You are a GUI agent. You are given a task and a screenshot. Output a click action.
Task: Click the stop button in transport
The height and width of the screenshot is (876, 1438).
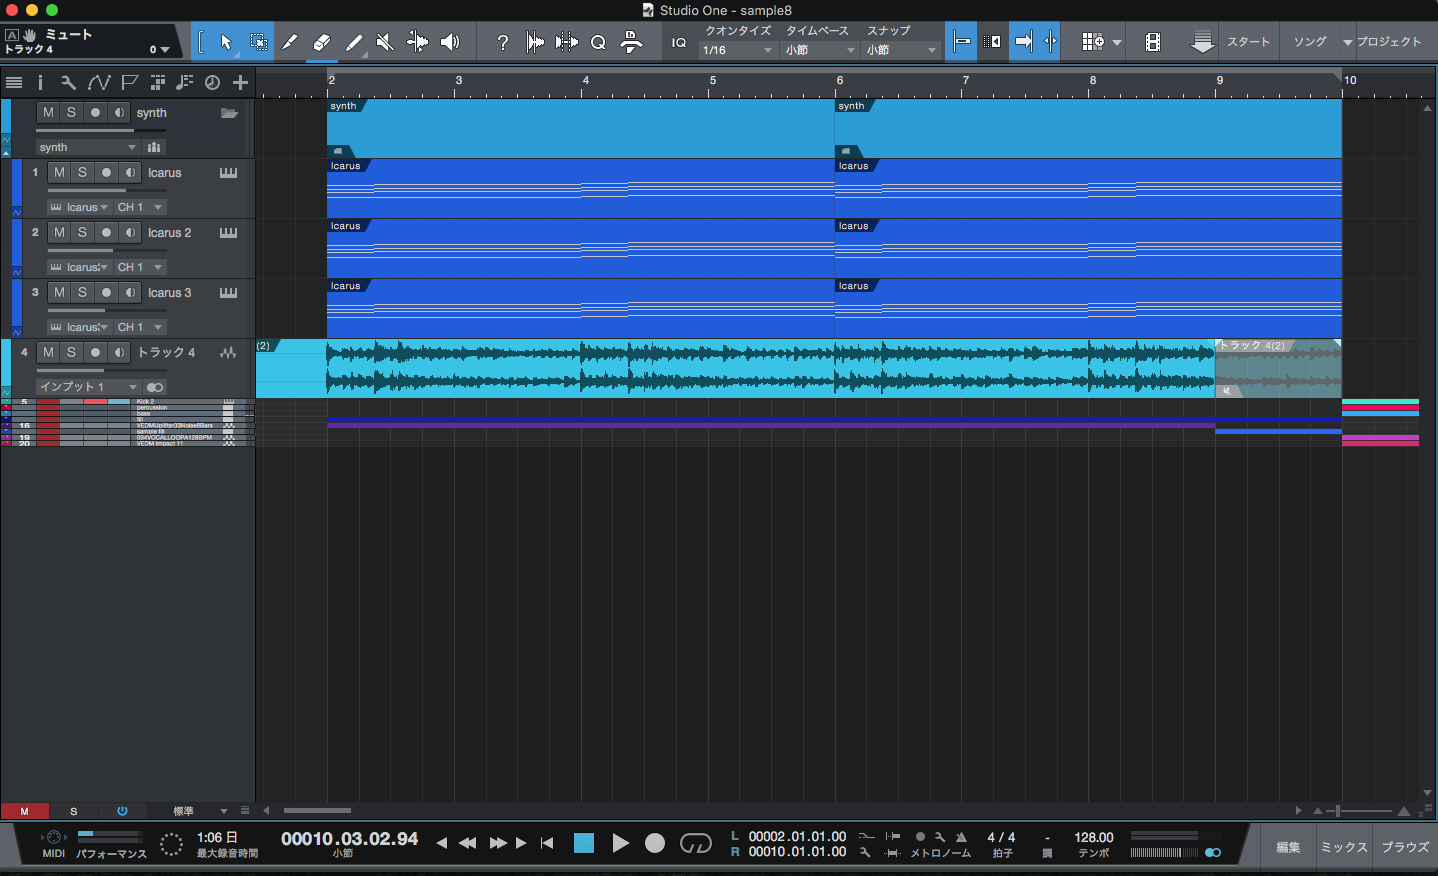584,843
